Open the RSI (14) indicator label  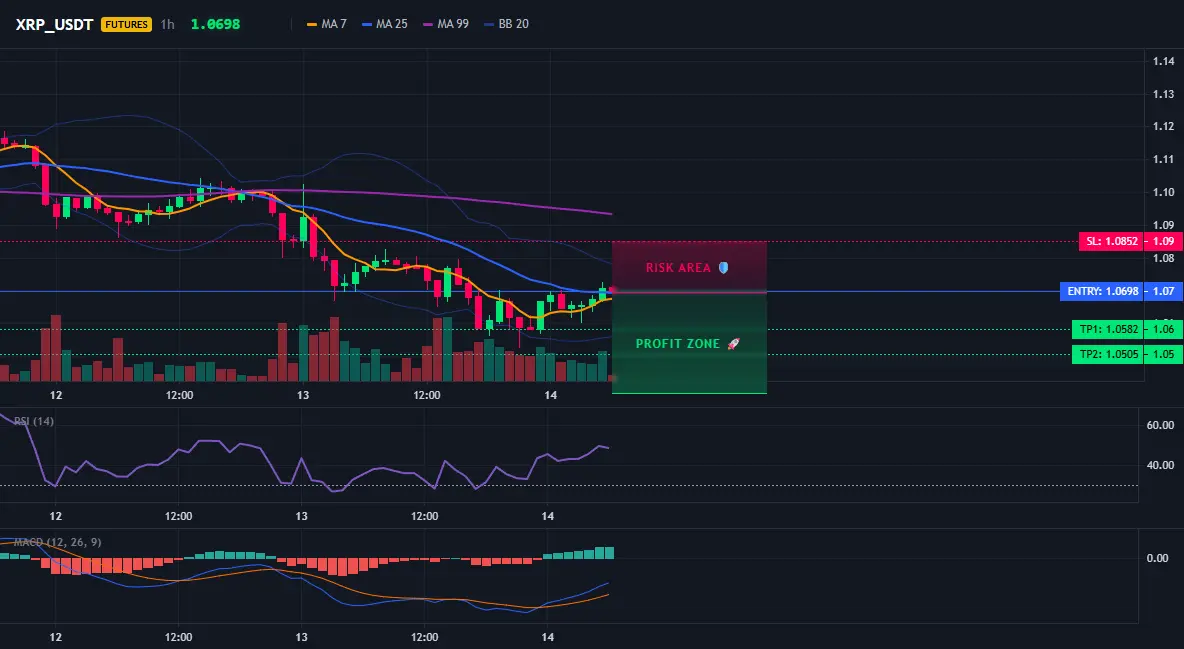click(34, 421)
